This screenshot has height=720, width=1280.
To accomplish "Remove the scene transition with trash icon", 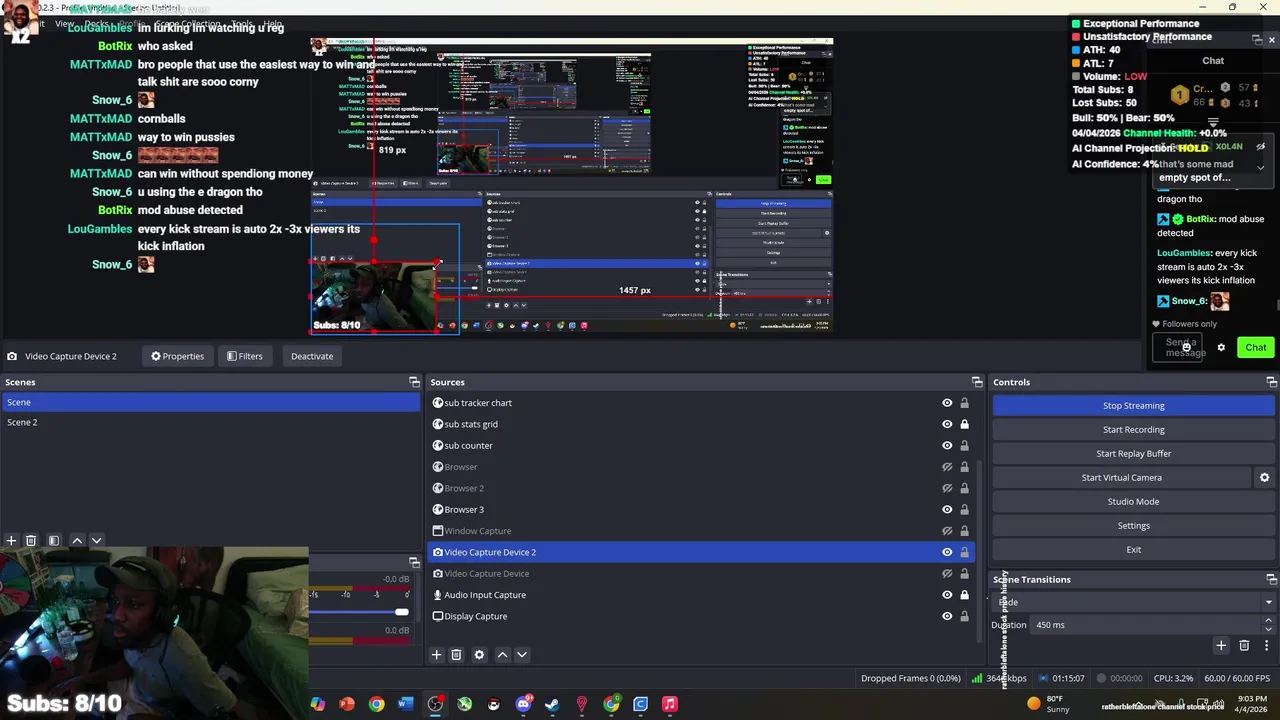I will (x=1244, y=646).
